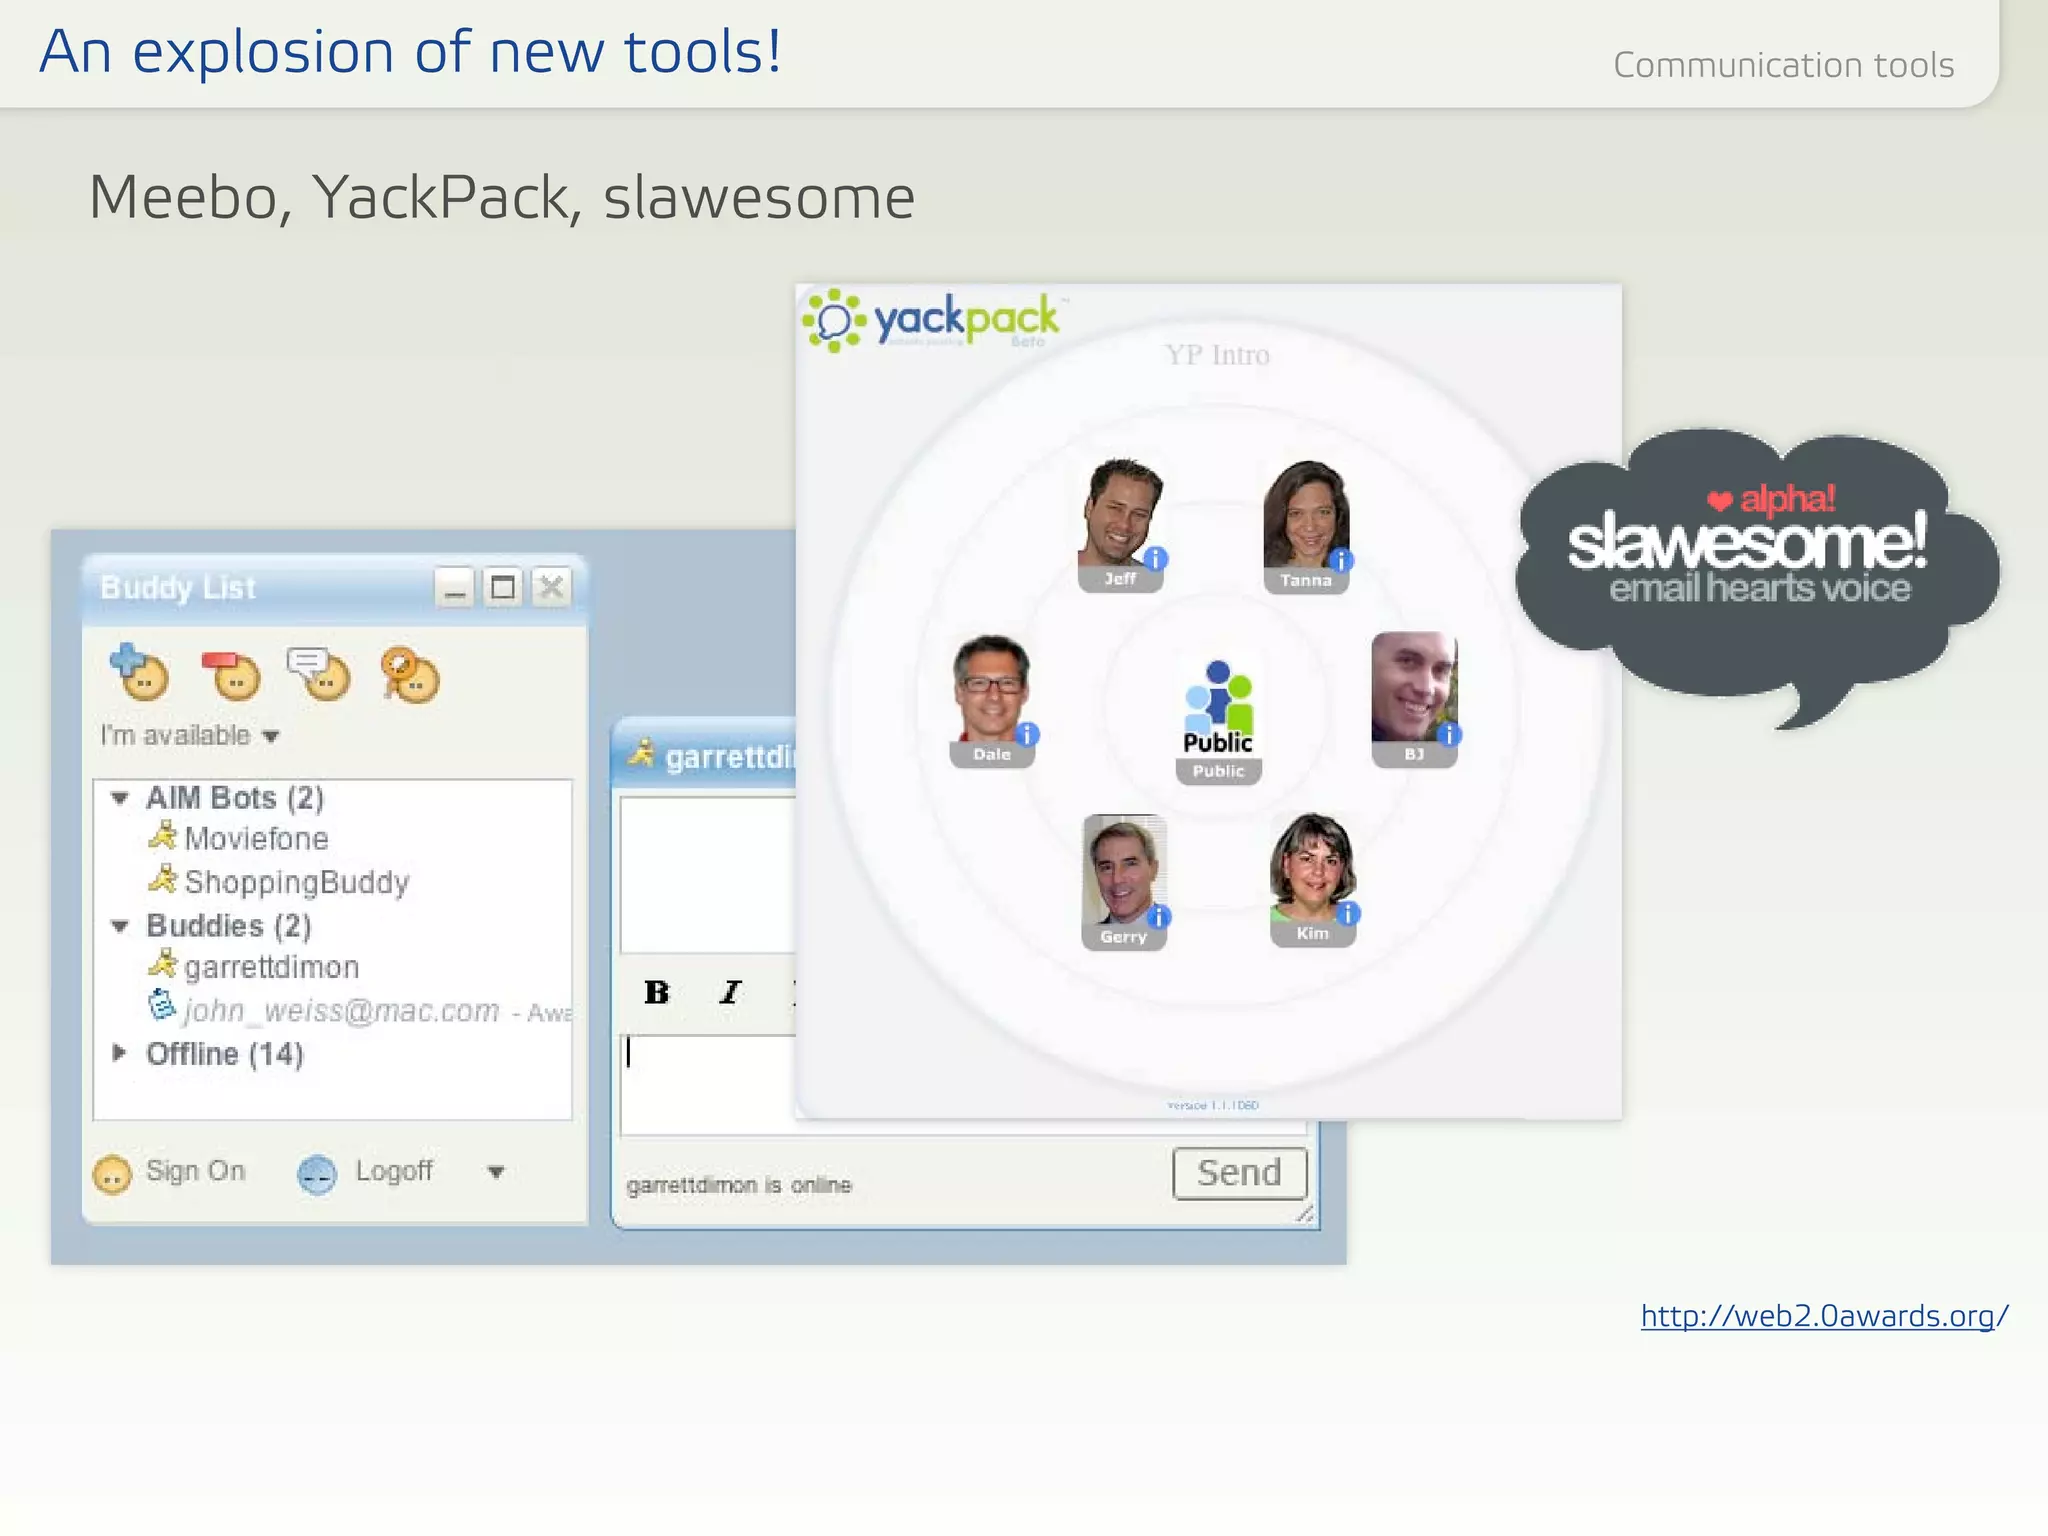Toggle italic formatting in chat

click(730, 992)
